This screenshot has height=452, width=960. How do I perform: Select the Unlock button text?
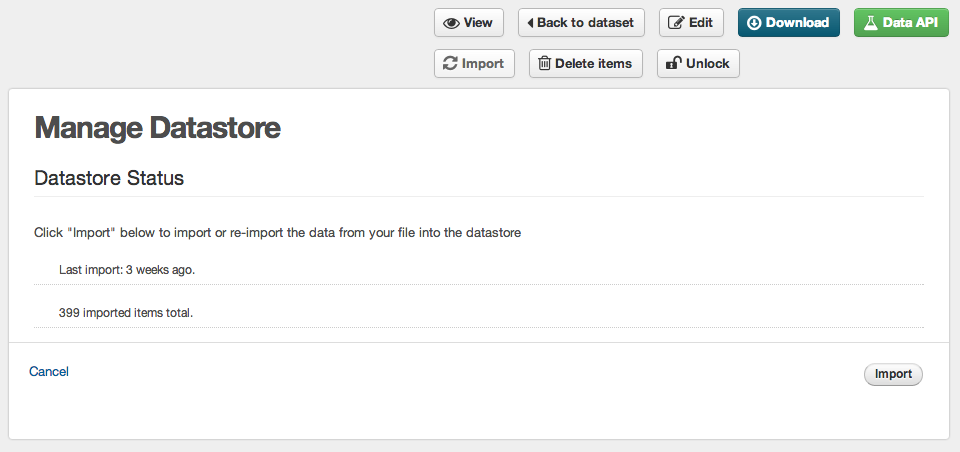707,64
